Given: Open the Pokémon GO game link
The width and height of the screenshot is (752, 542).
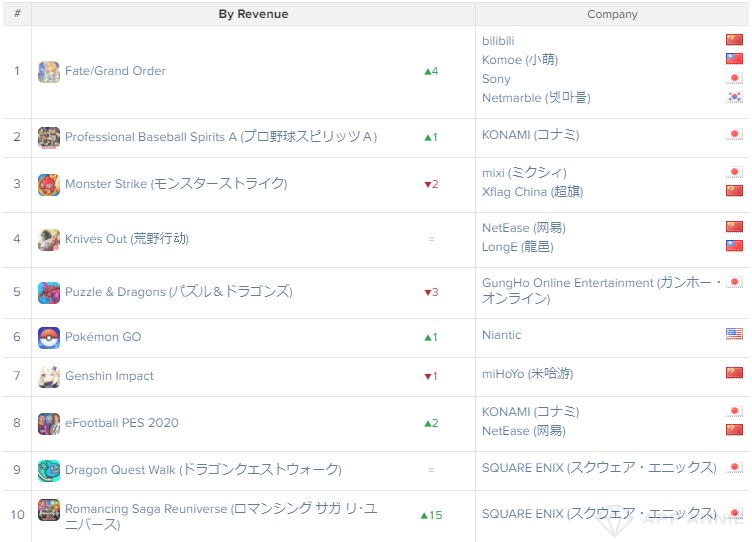Looking at the screenshot, I should tap(103, 337).
